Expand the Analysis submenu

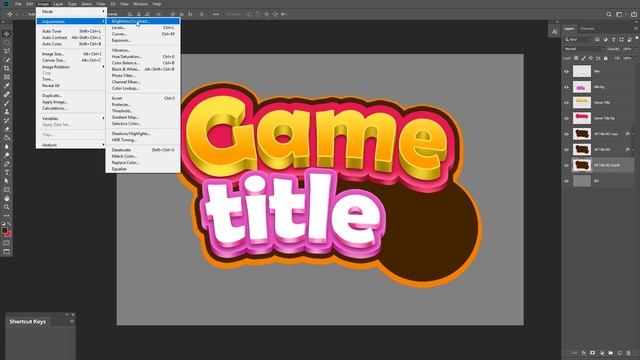pyautogui.click(x=71, y=145)
